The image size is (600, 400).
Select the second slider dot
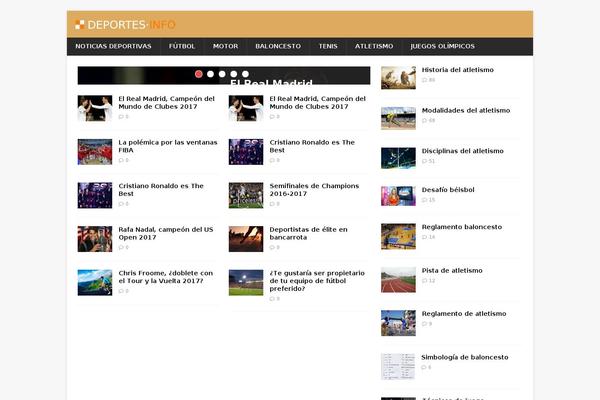point(210,74)
